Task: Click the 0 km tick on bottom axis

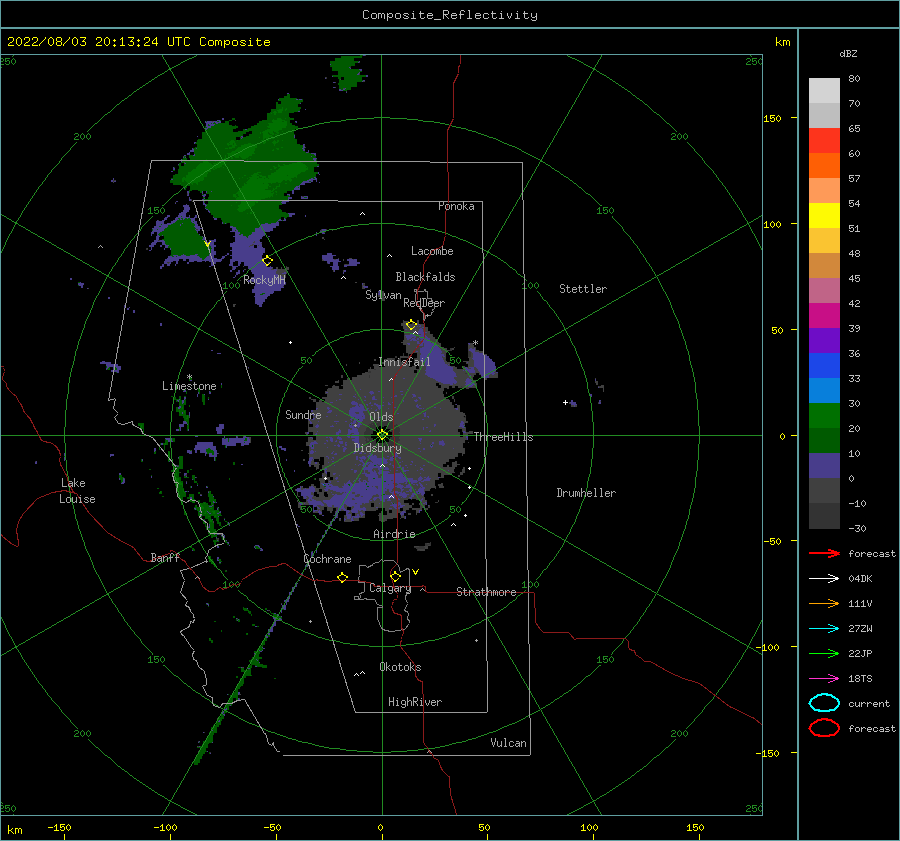Action: [381, 827]
